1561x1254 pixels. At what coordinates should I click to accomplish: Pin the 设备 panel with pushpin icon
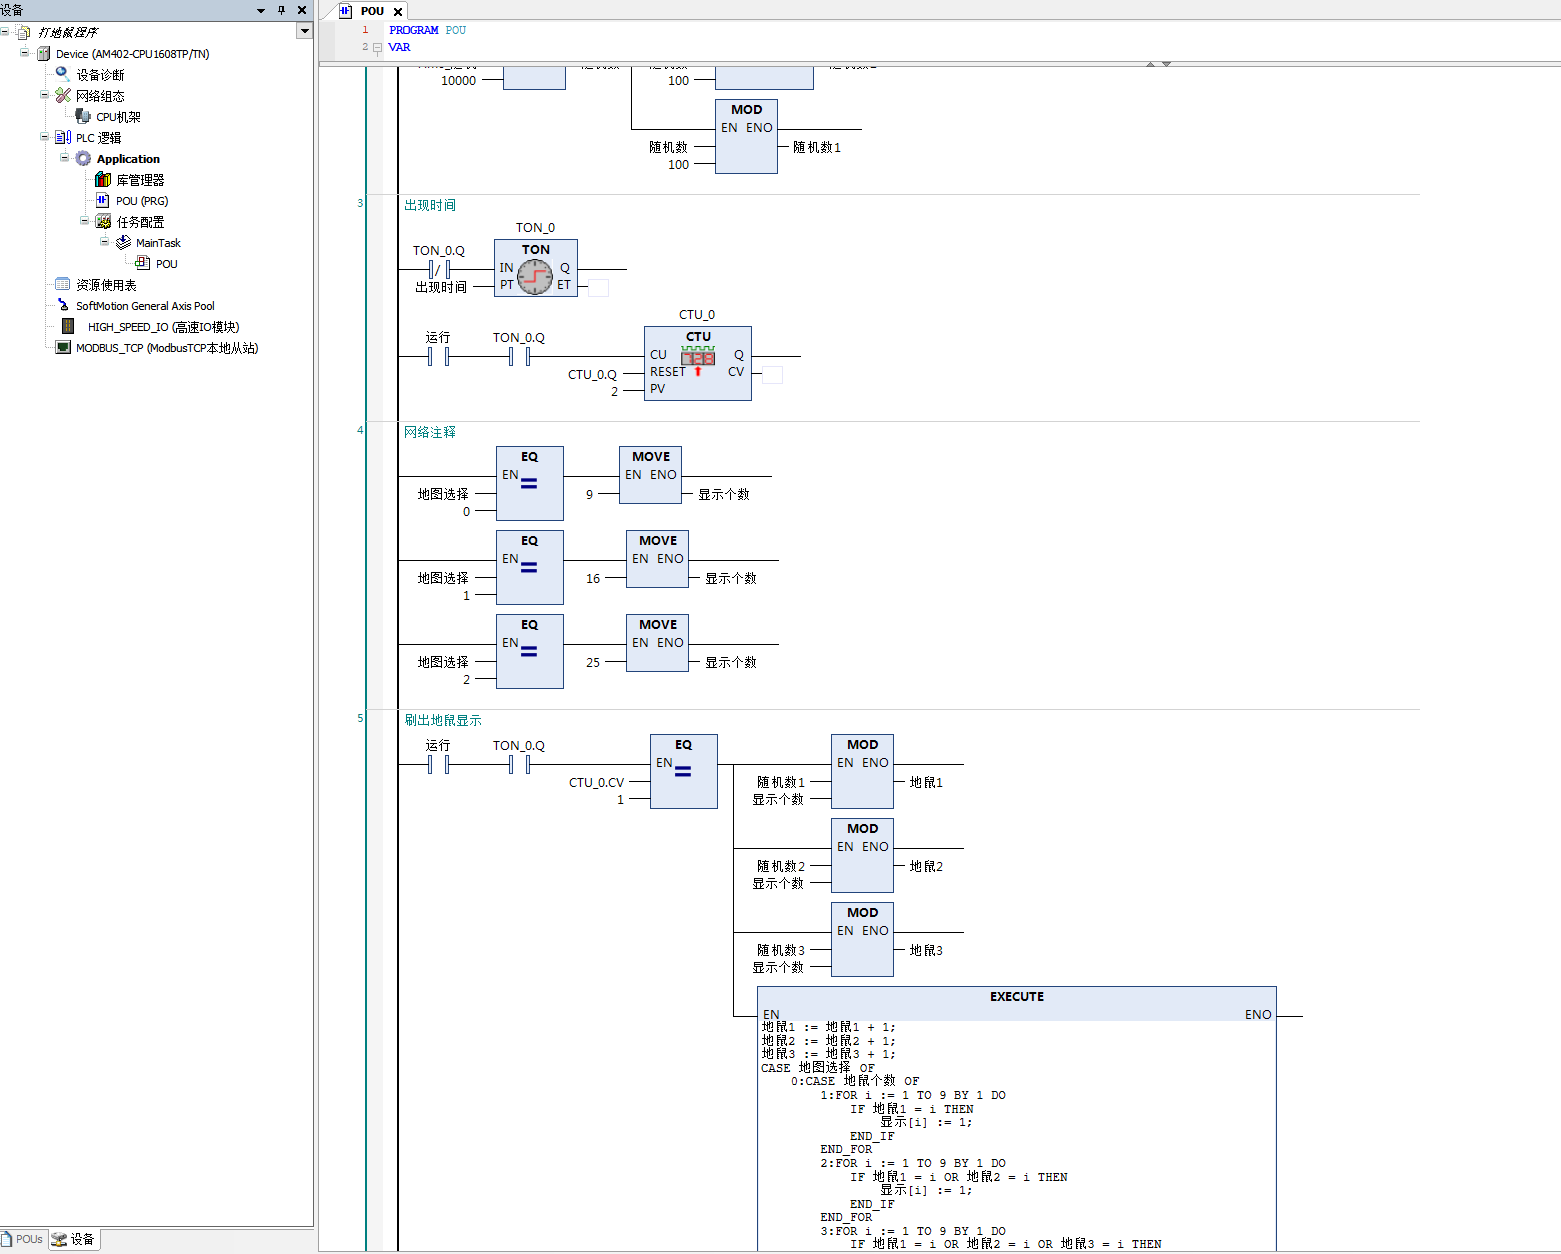click(282, 10)
